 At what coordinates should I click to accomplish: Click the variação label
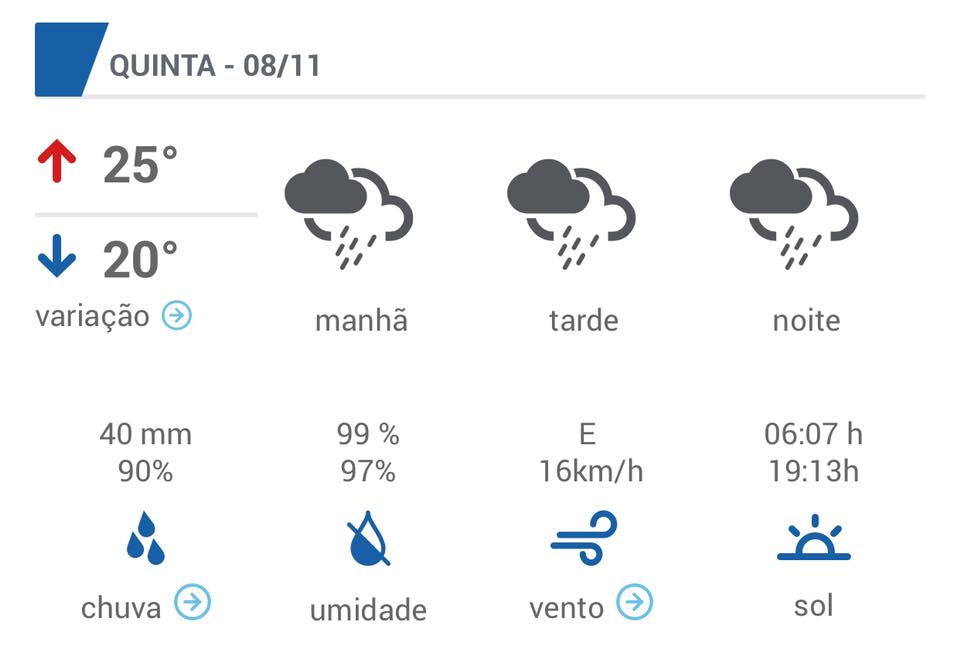92,317
